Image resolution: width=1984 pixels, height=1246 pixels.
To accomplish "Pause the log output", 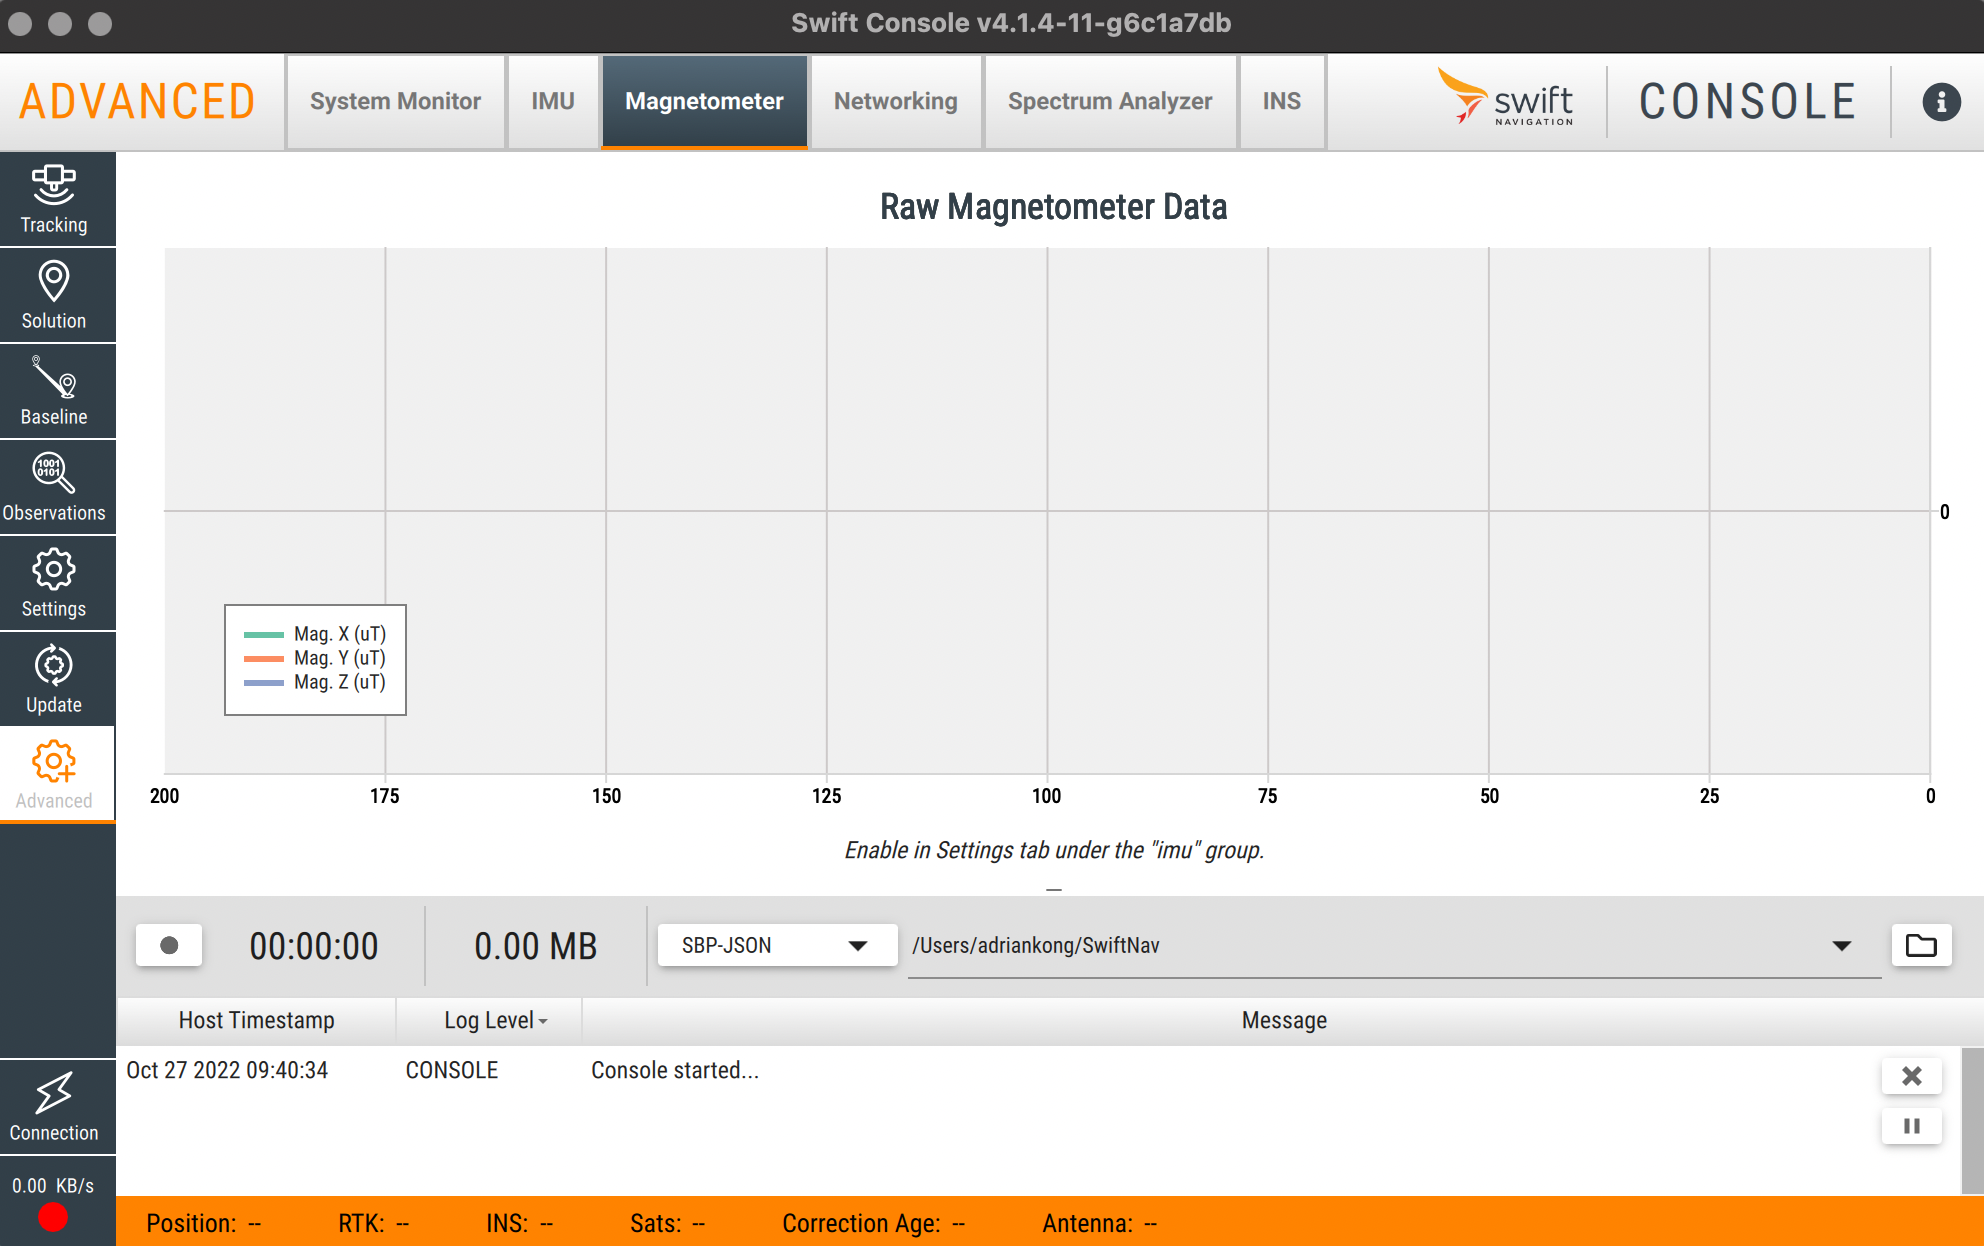I will [x=1911, y=1126].
